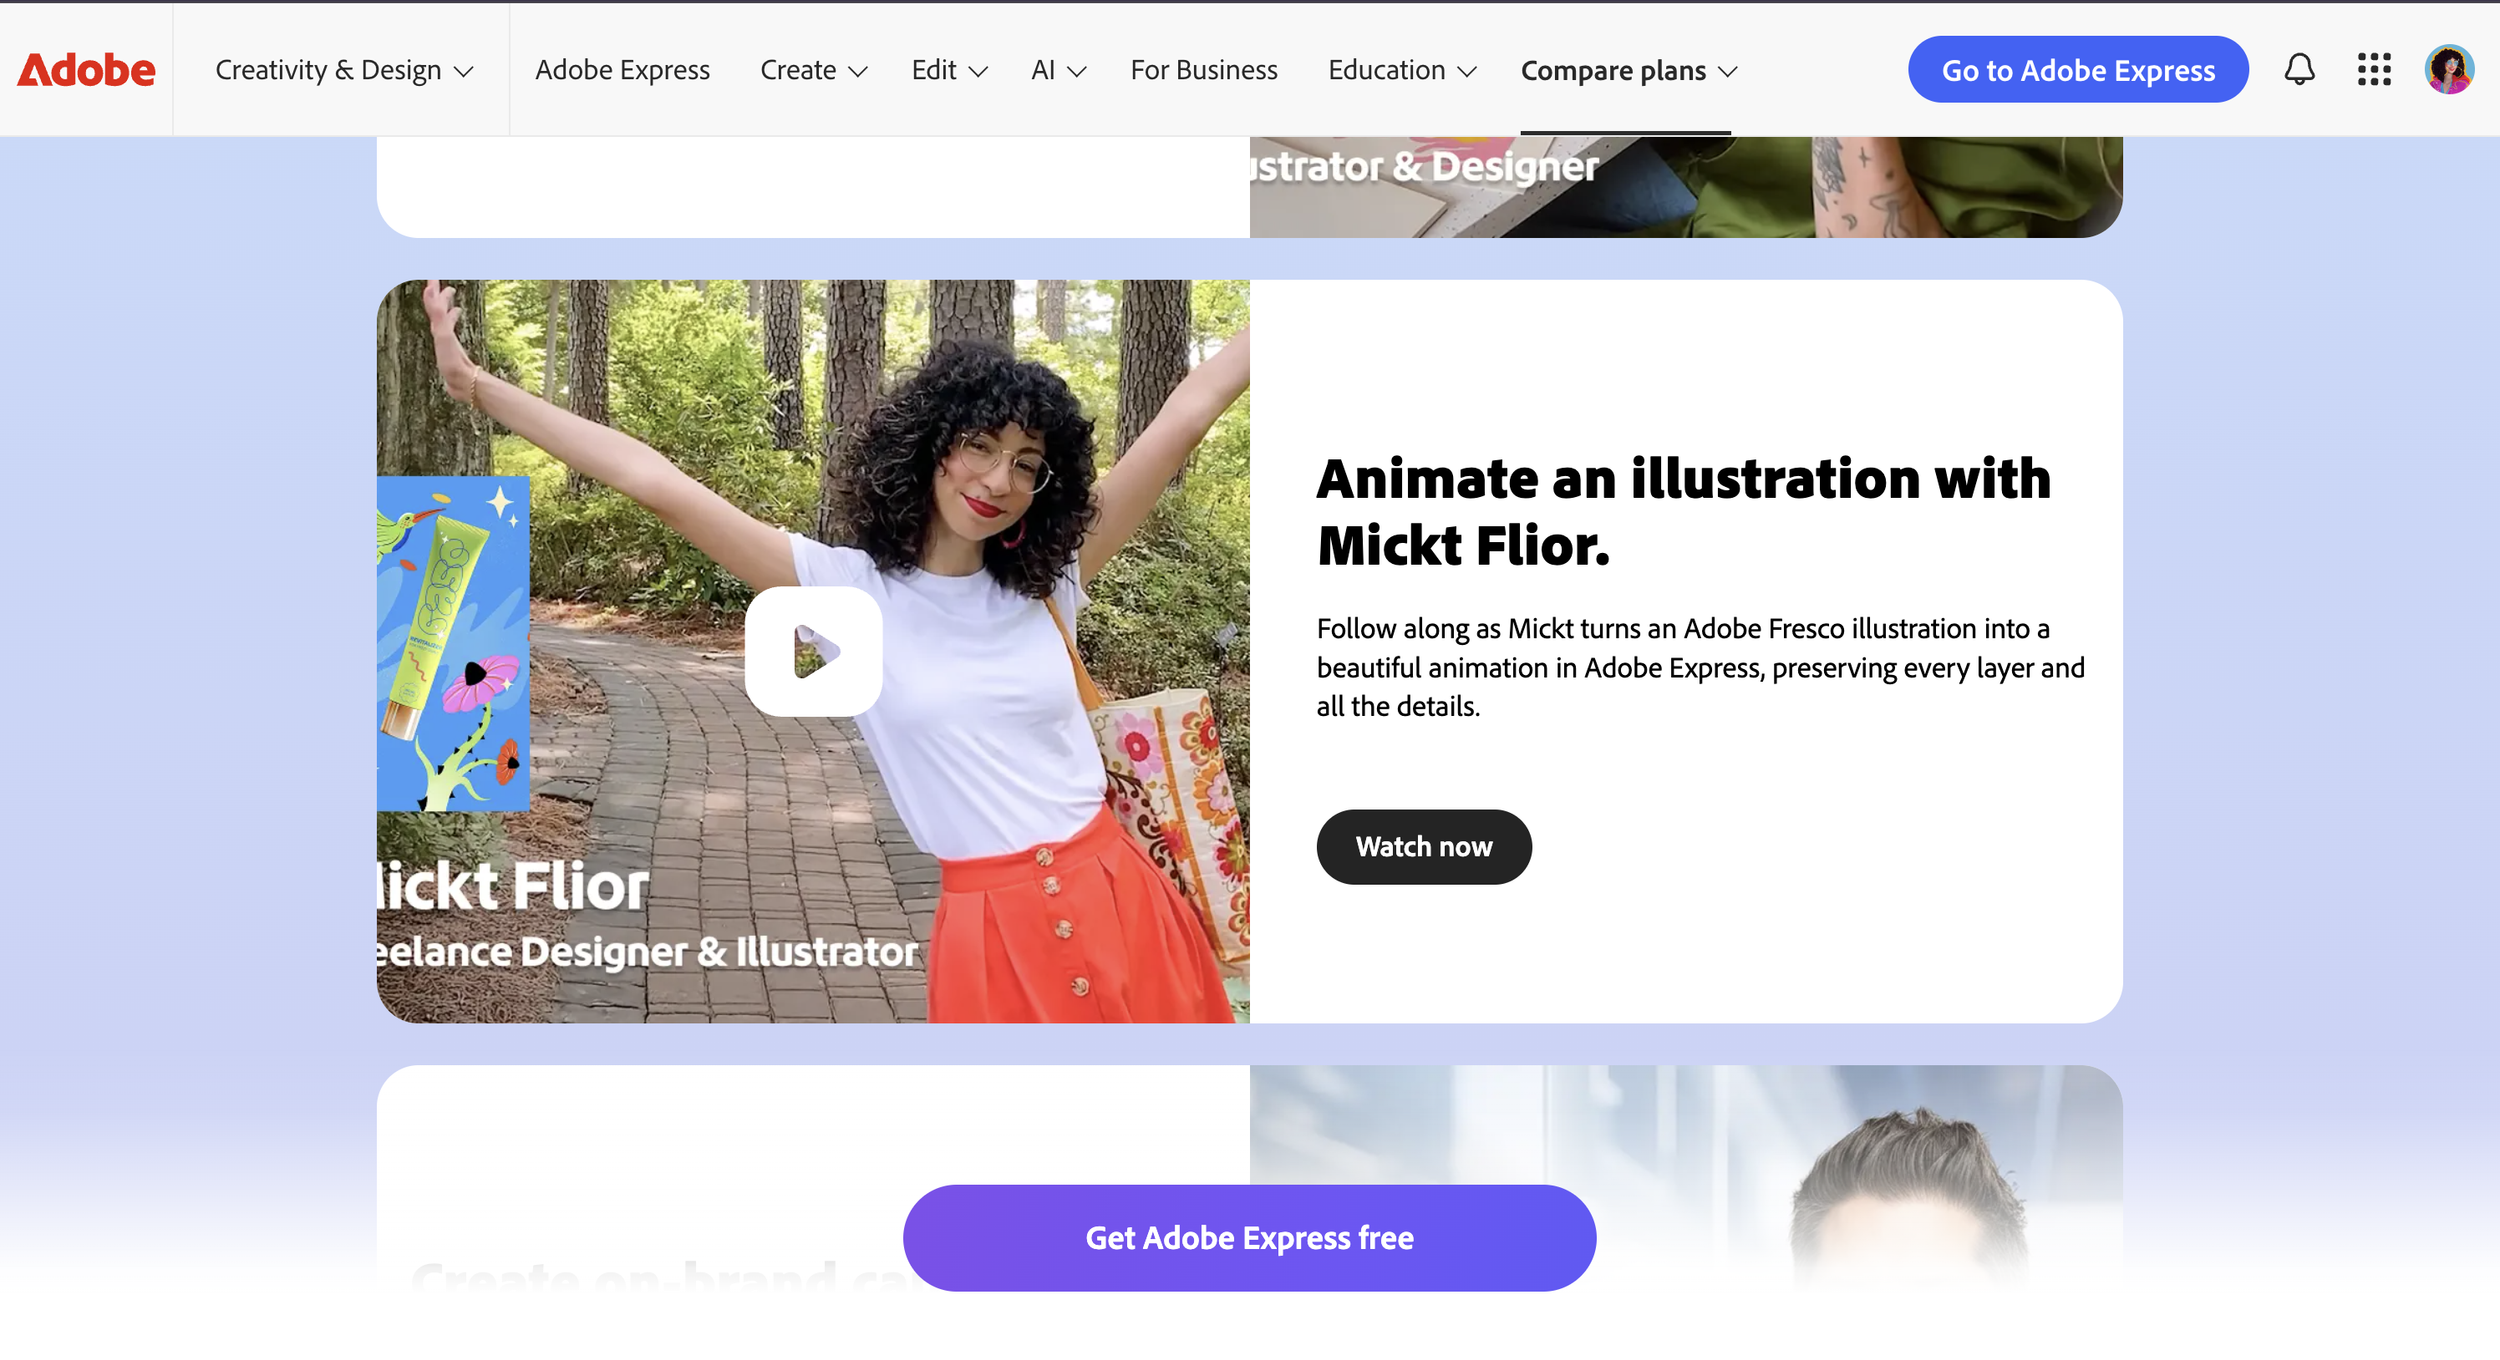Screen dimensions: 2500x1360
Task: Expand the Compare plans menu
Action: point(1628,70)
